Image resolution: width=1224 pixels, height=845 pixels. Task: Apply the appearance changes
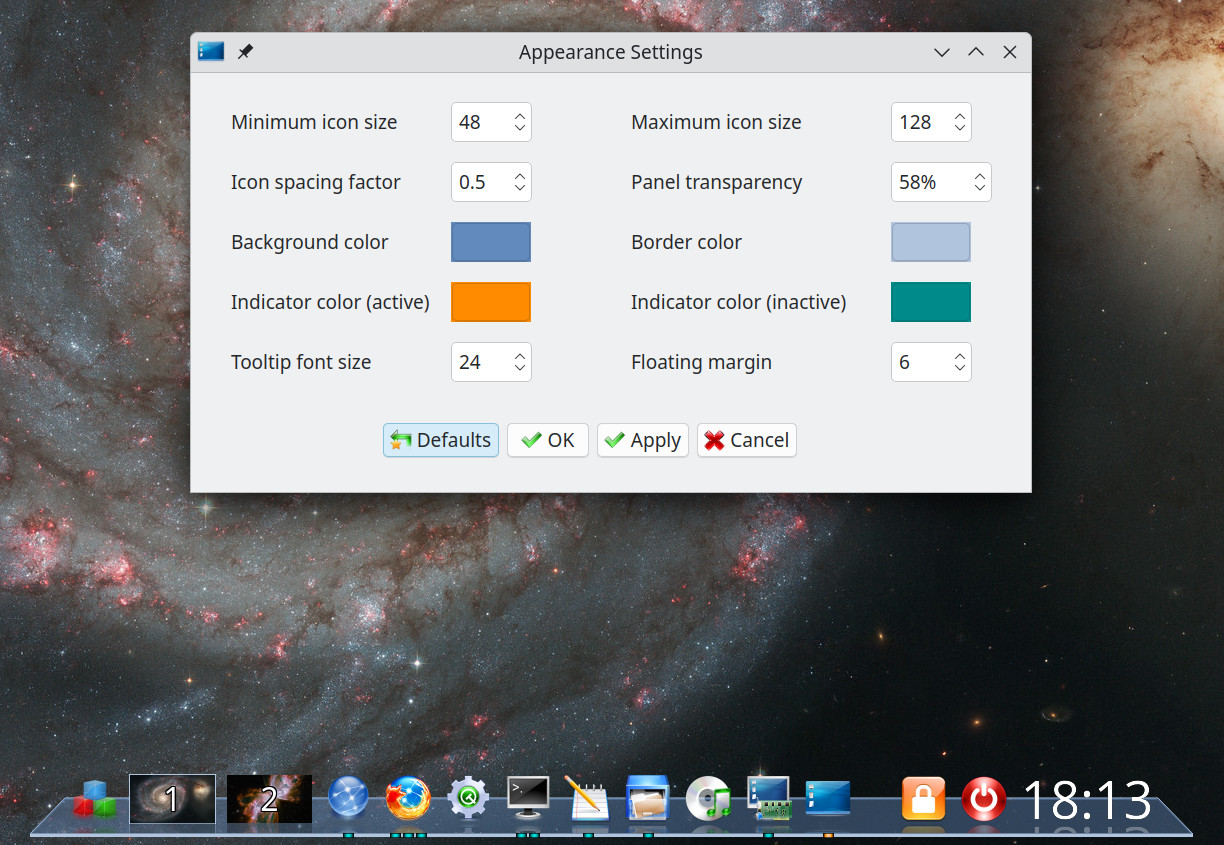click(642, 440)
